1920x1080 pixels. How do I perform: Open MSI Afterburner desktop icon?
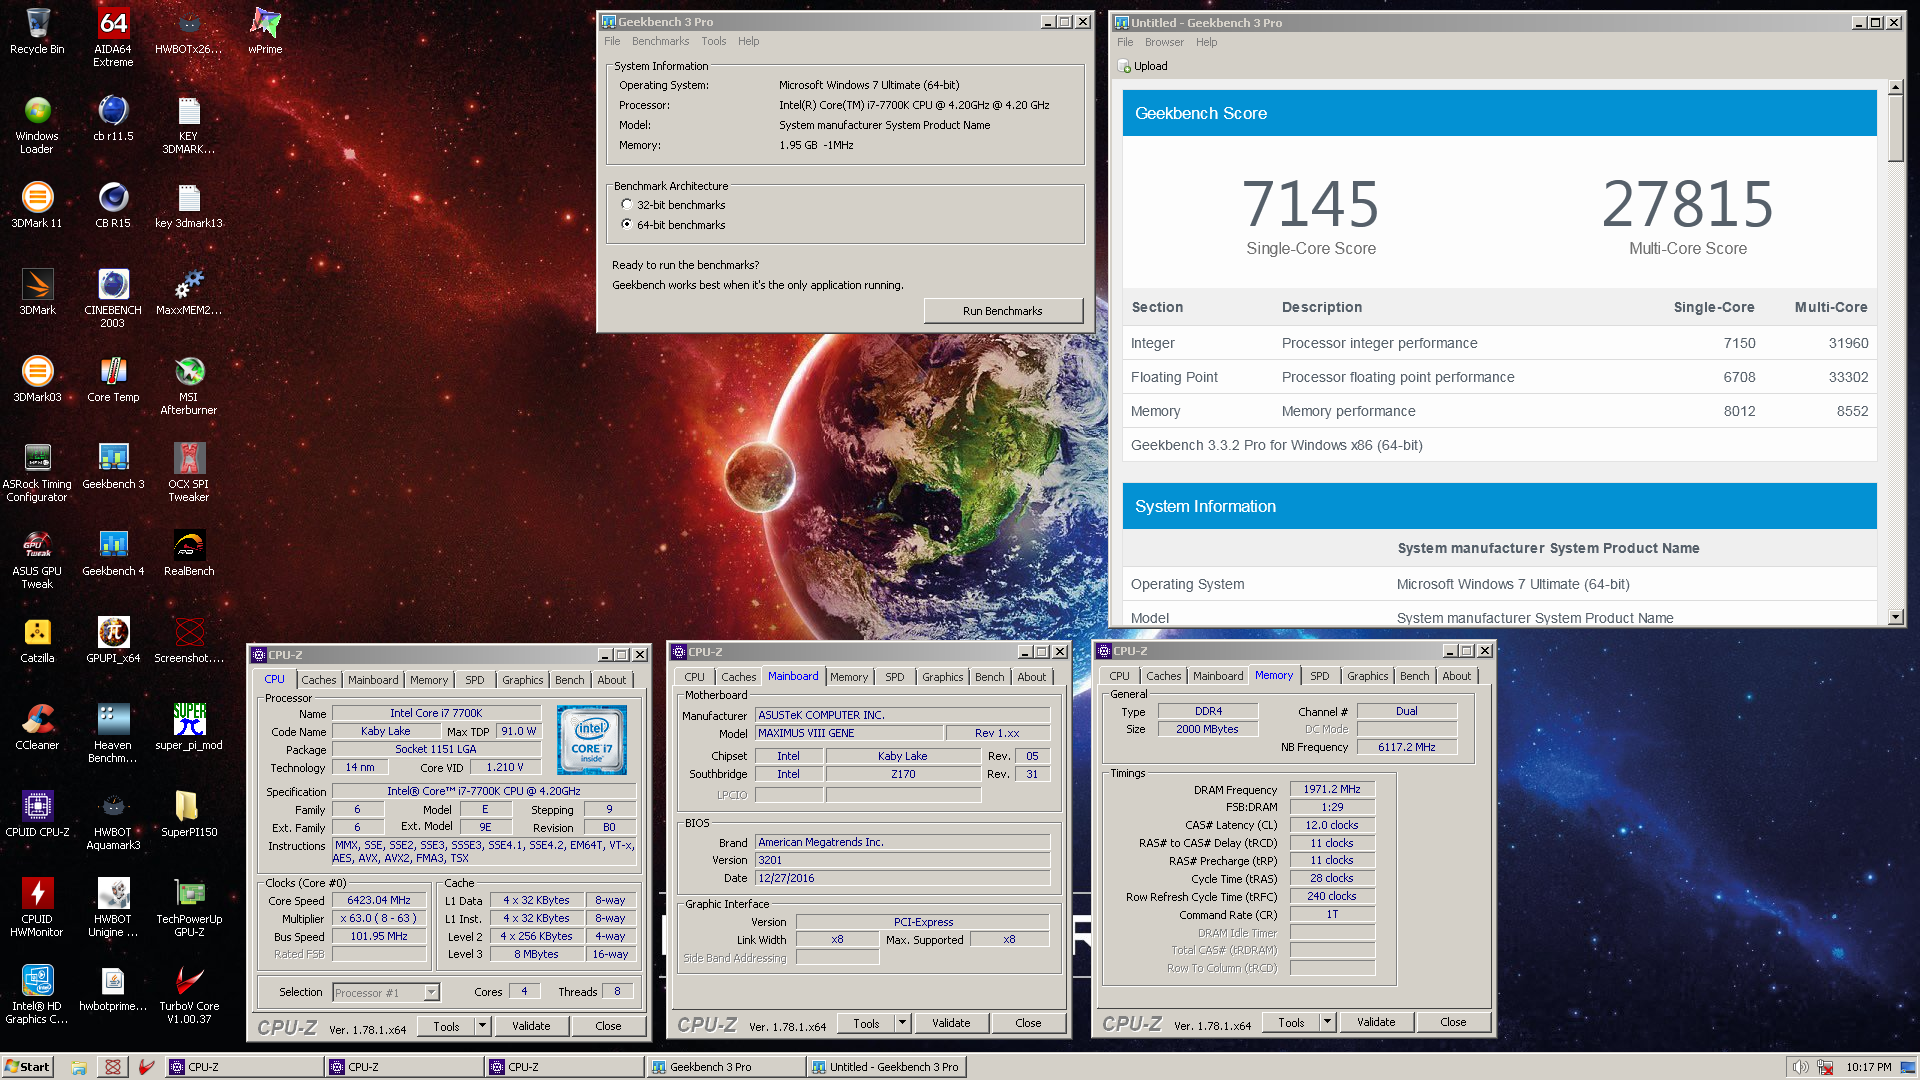coord(189,385)
